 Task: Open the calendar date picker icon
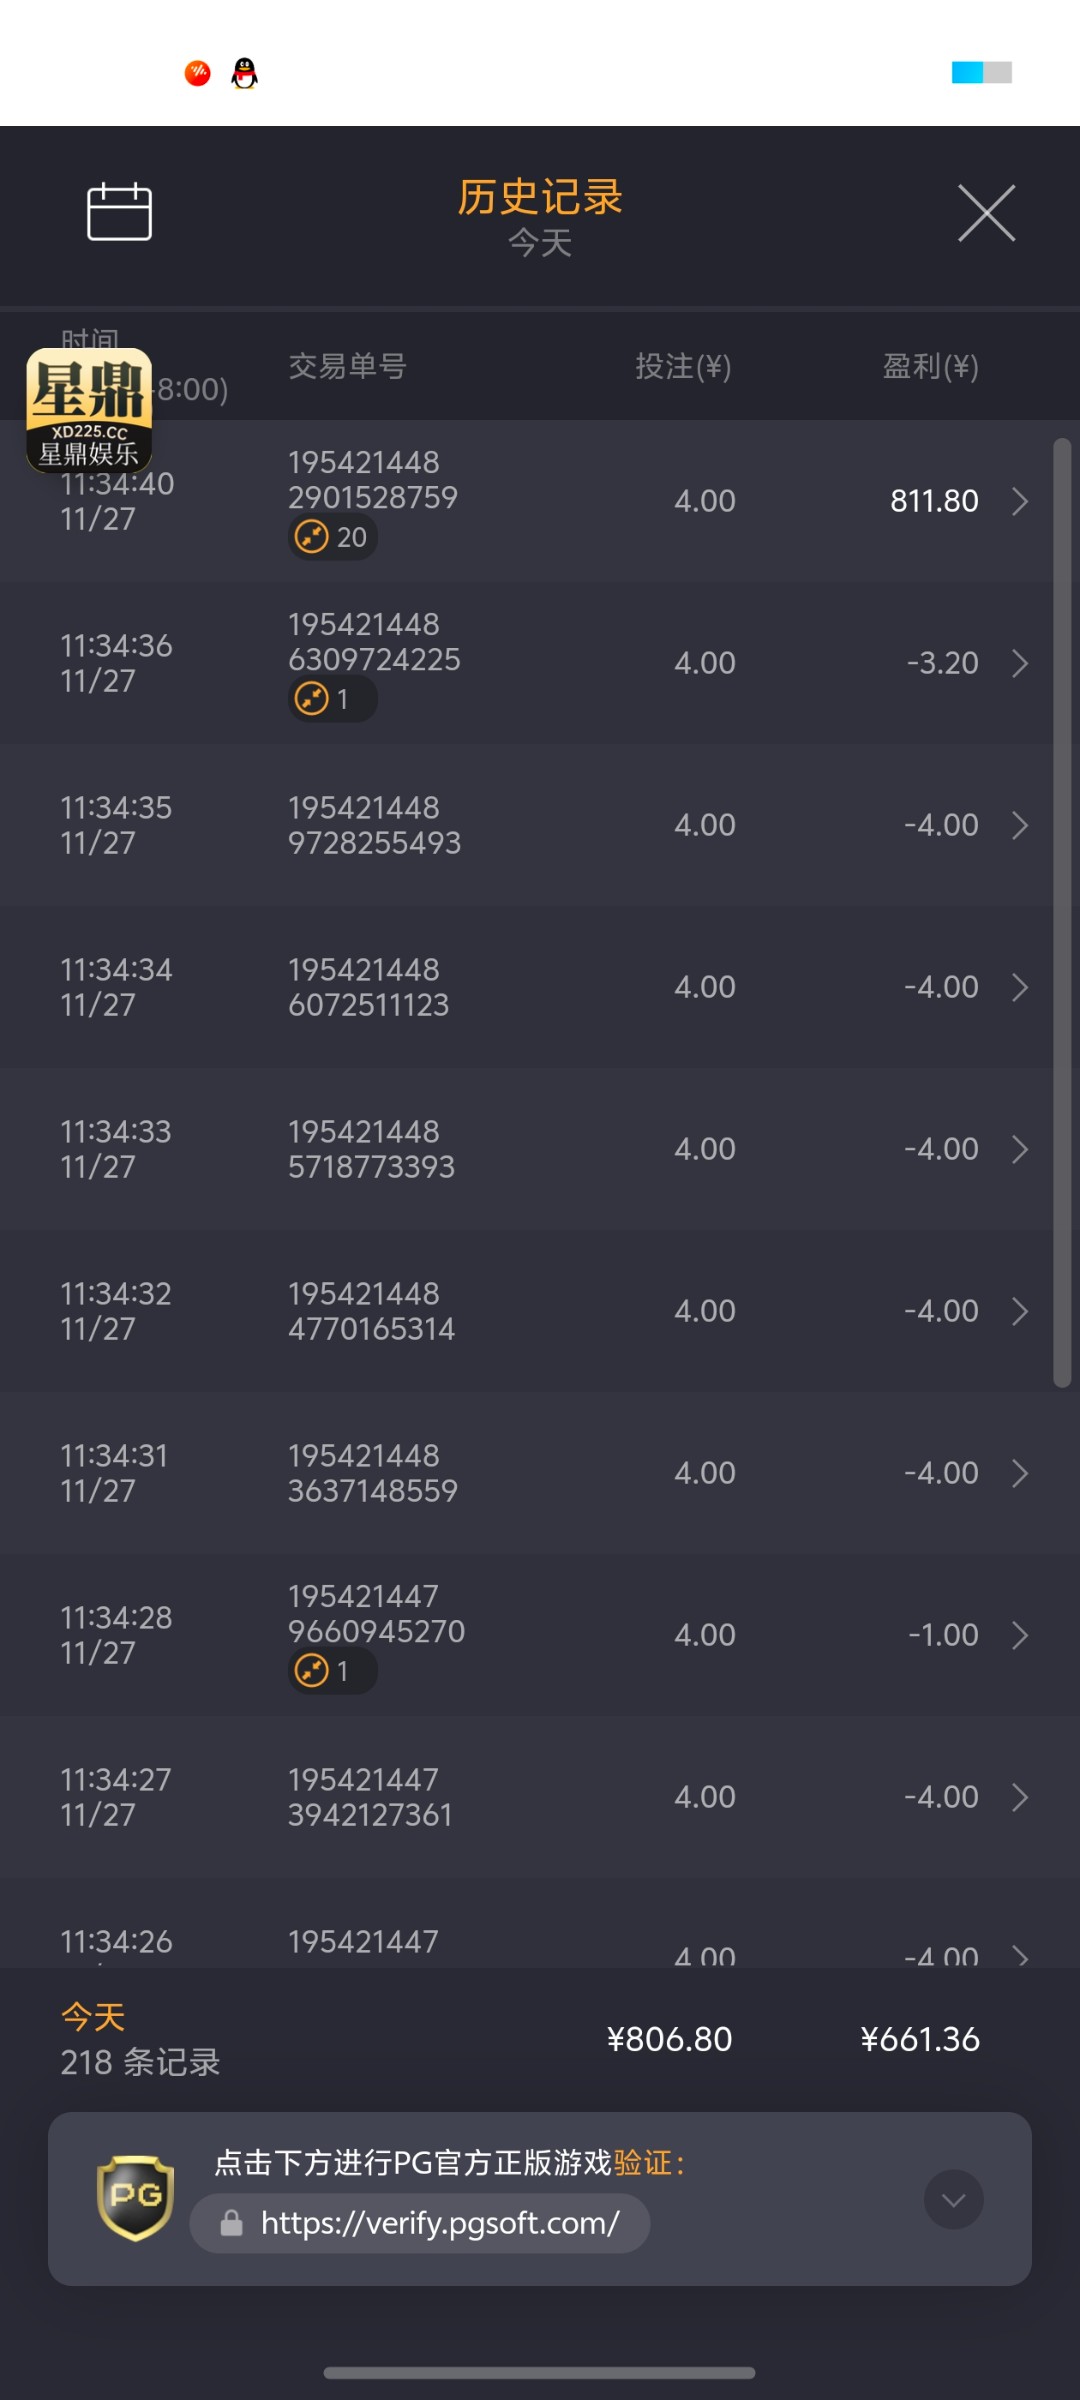coord(119,212)
